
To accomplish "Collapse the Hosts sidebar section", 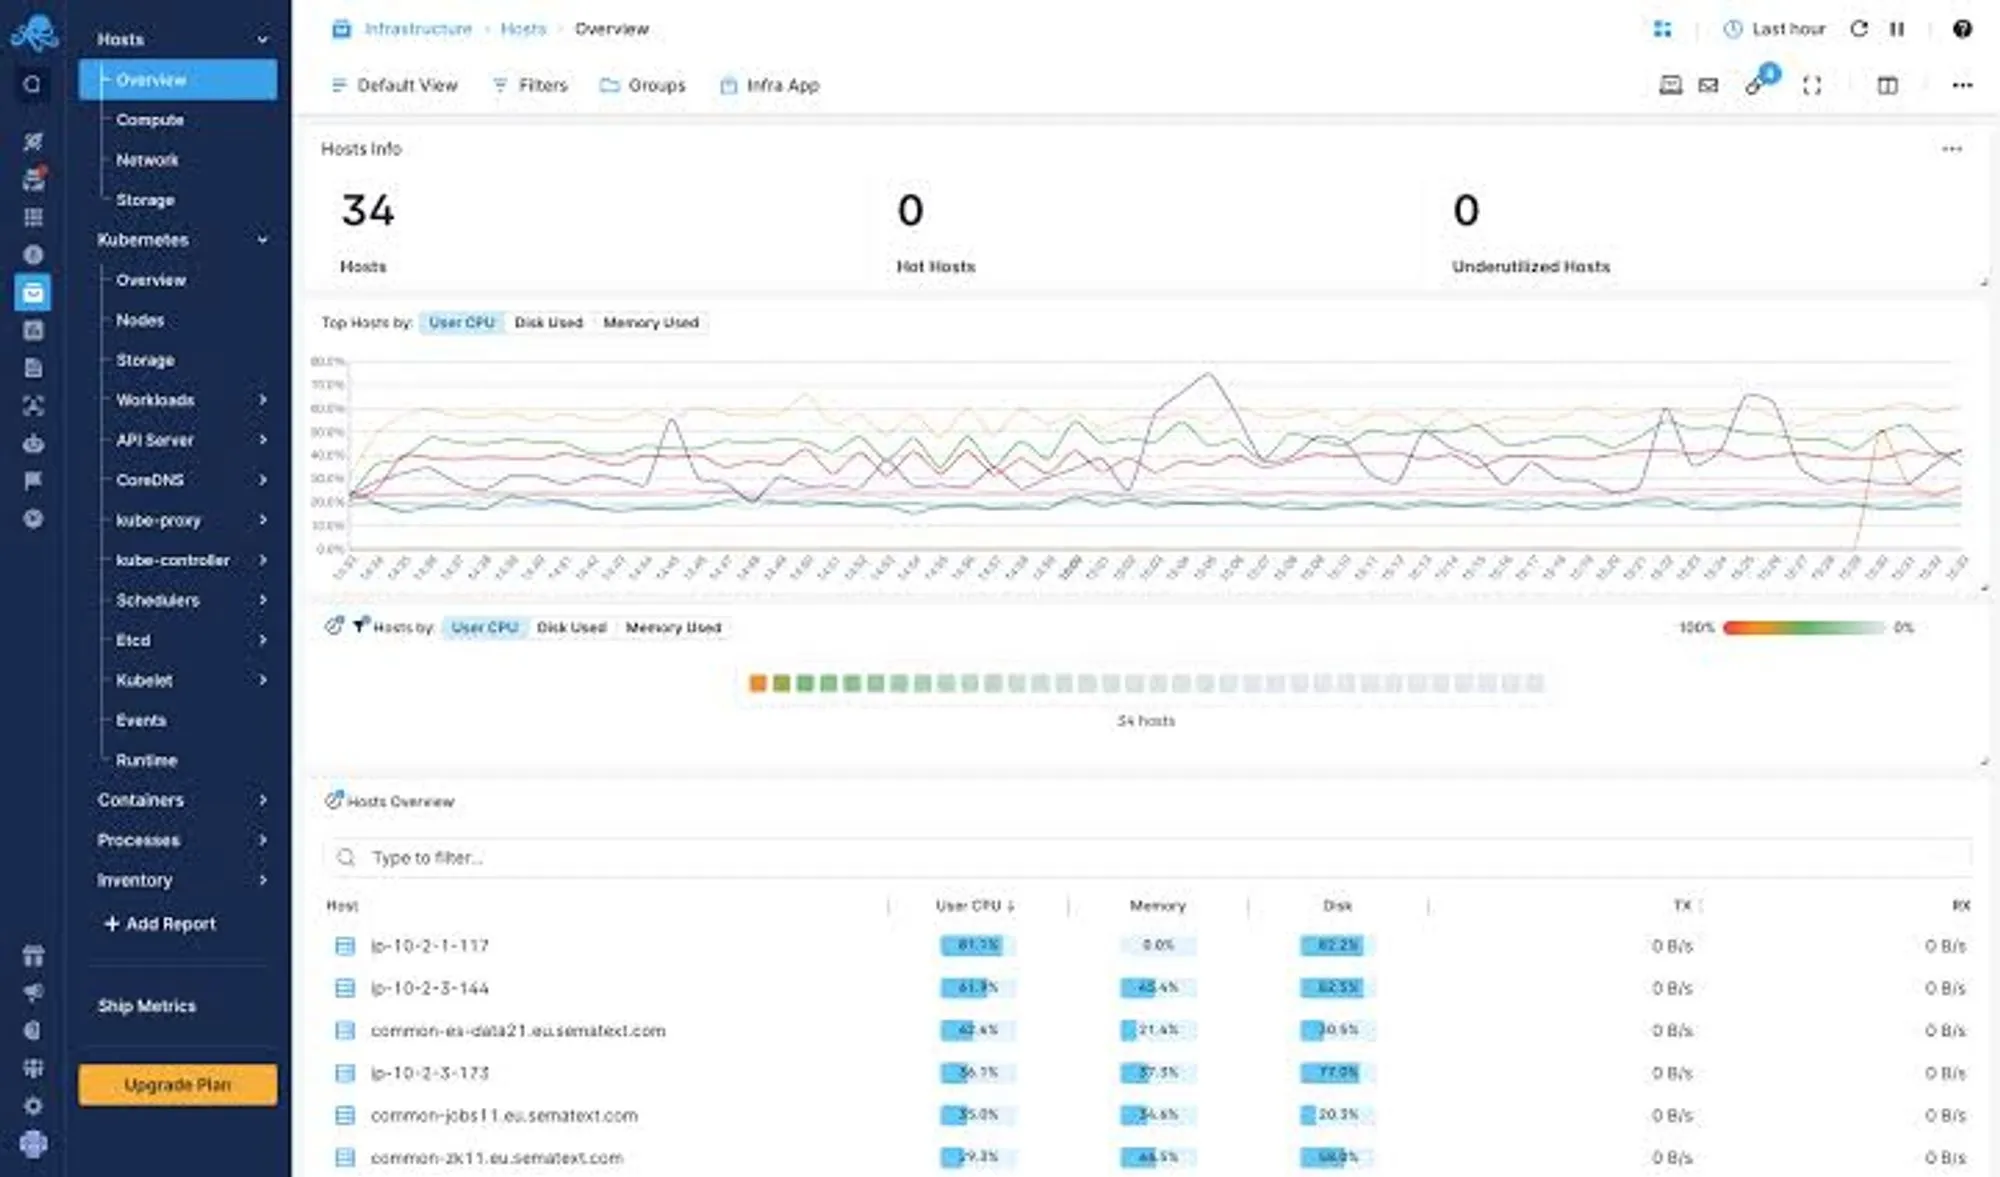I will tap(262, 40).
